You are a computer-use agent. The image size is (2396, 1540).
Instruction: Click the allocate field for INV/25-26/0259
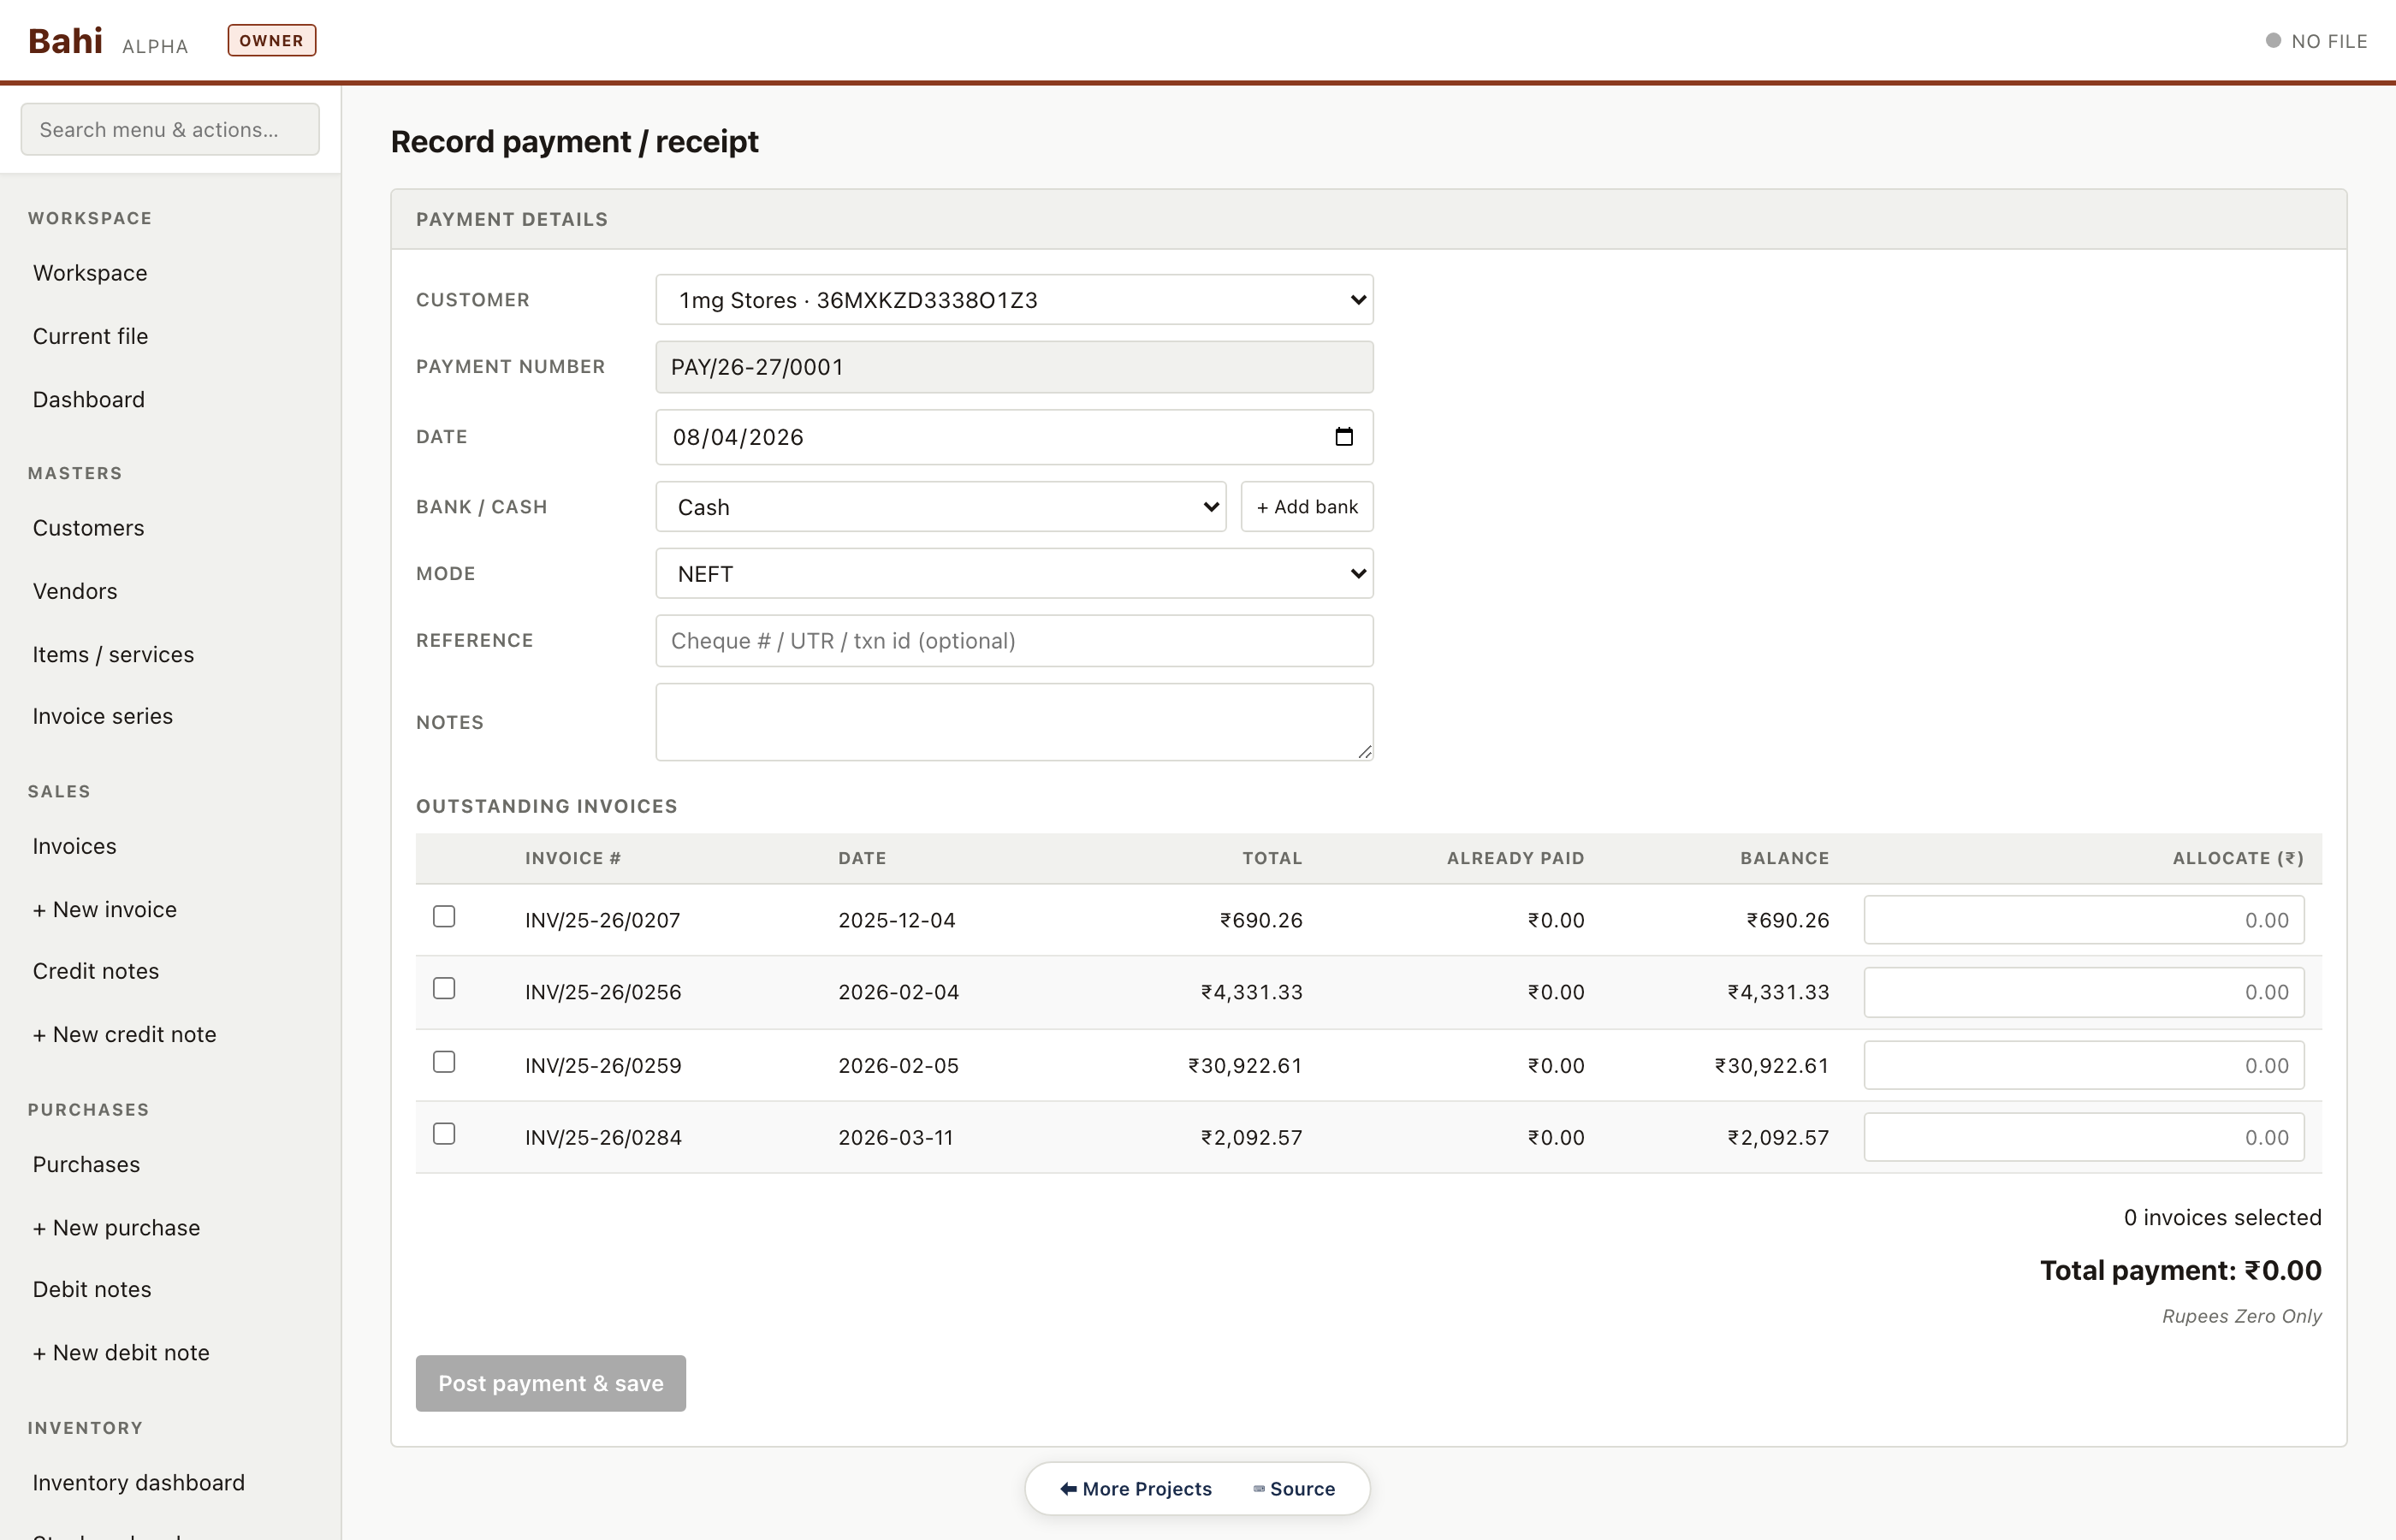tap(2083, 1066)
